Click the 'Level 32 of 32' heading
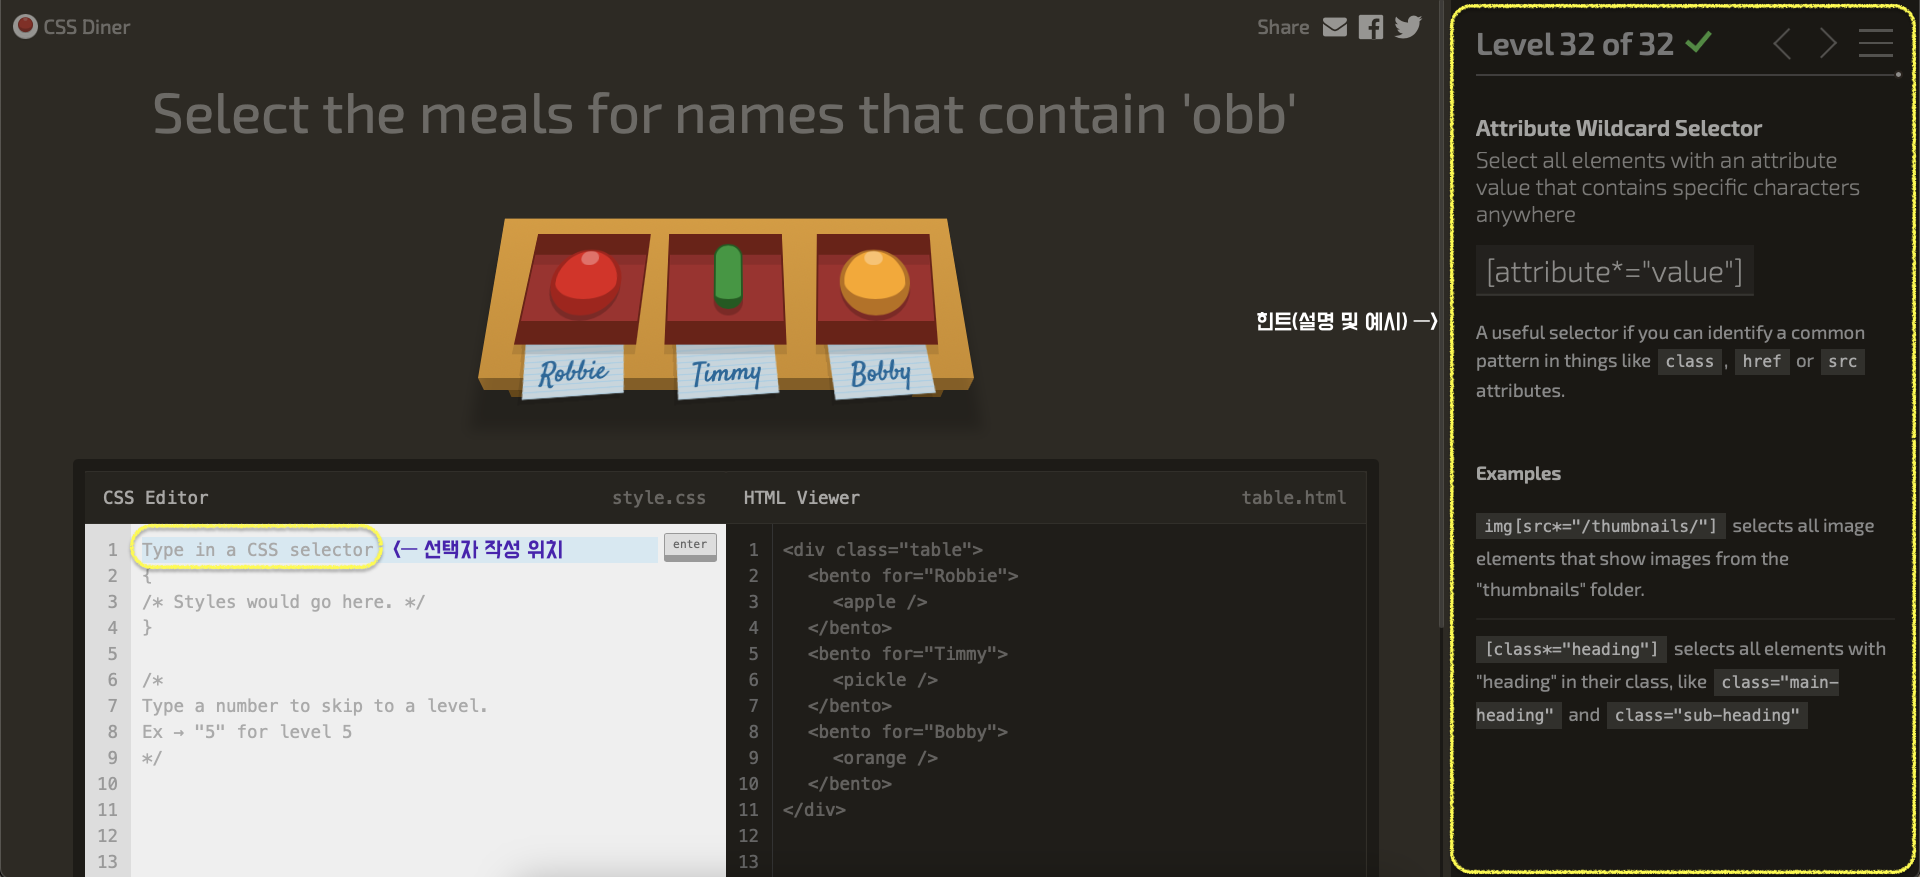The image size is (1920, 877). [x=1574, y=44]
